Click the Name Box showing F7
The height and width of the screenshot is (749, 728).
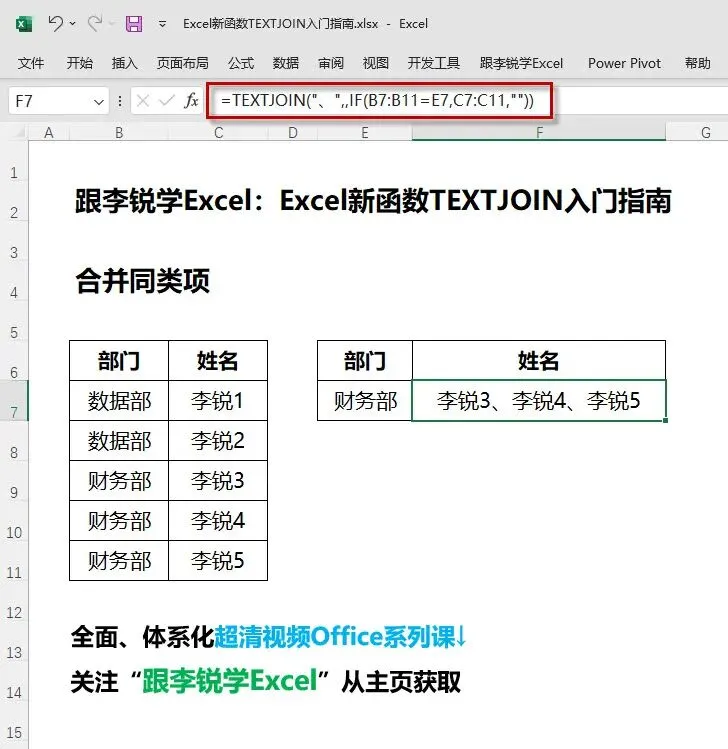click(58, 101)
